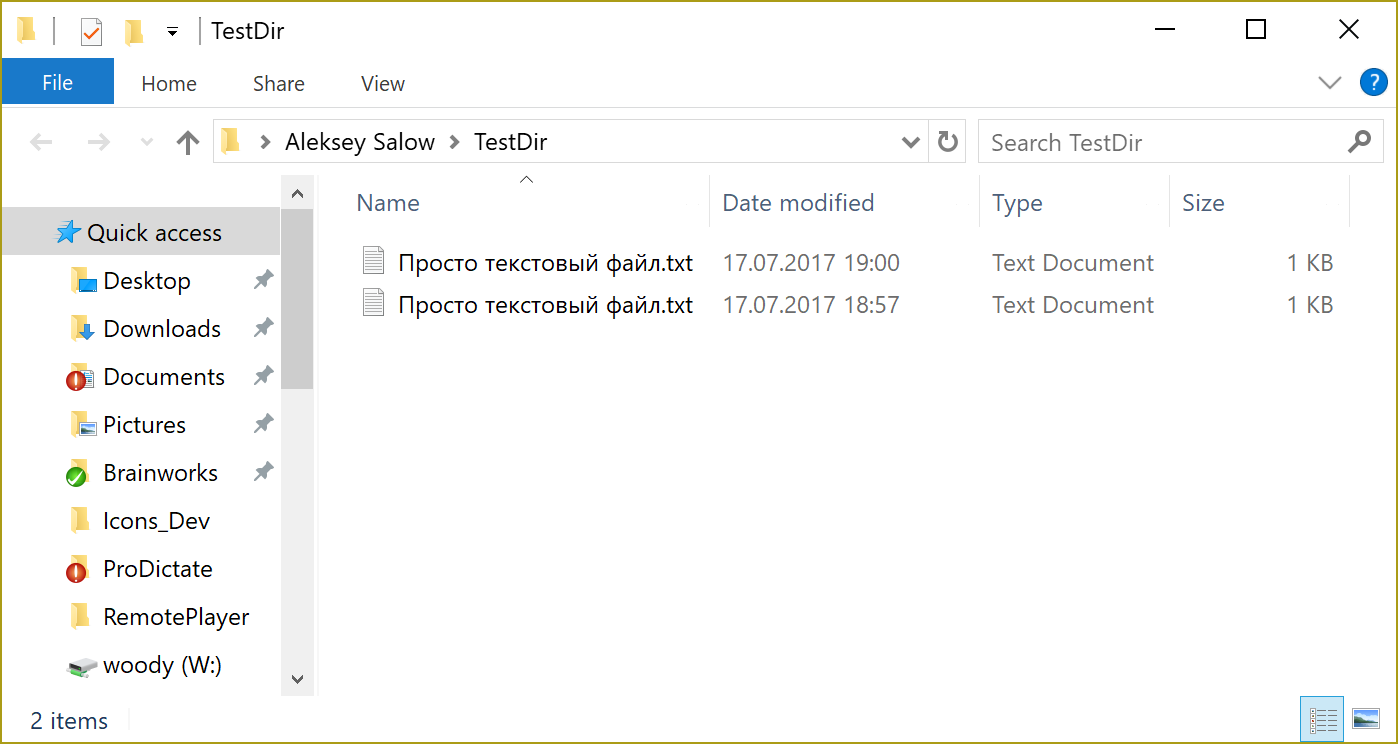The width and height of the screenshot is (1398, 744).
Task: Click the search magnifier icon
Action: point(1359,142)
